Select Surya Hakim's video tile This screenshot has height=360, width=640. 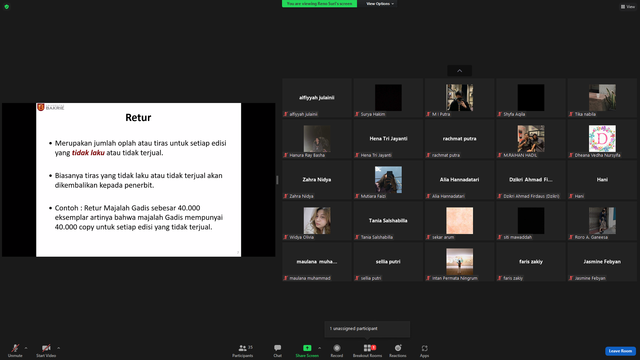click(388, 98)
